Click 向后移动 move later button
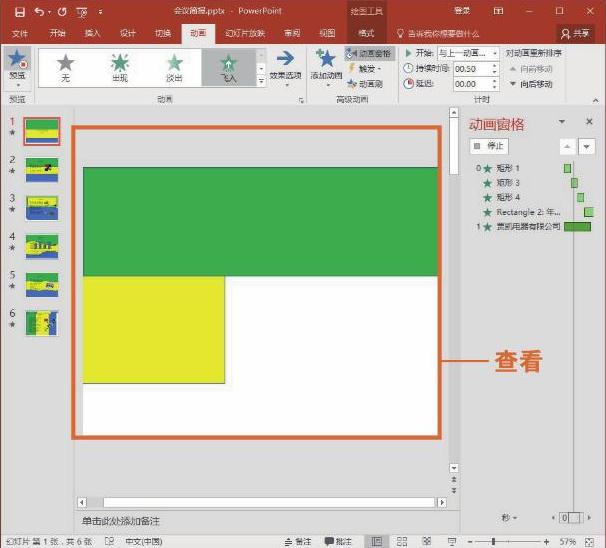606x548 pixels. (x=531, y=84)
